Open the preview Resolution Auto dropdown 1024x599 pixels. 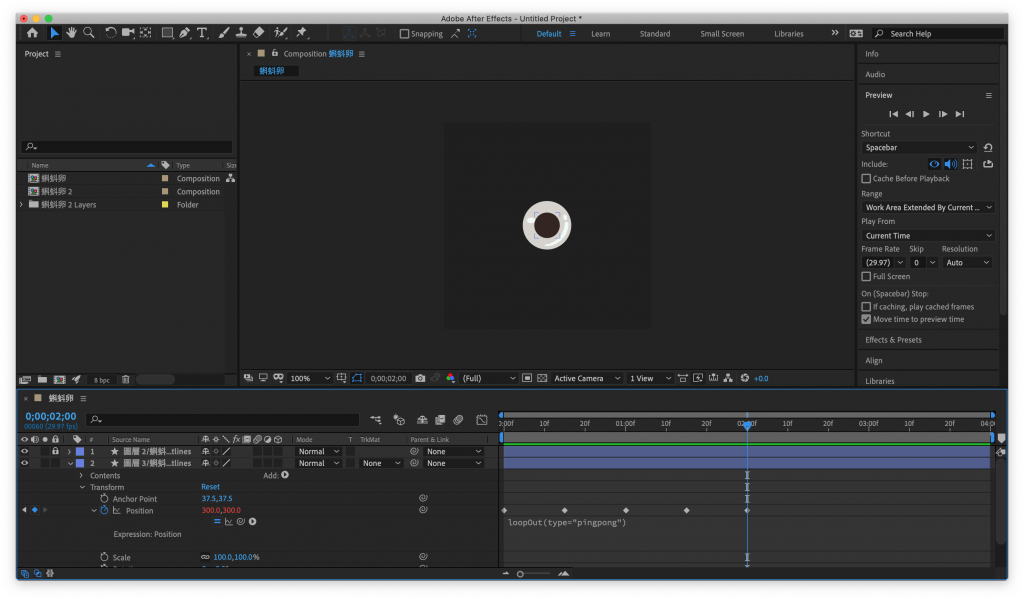[967, 263]
